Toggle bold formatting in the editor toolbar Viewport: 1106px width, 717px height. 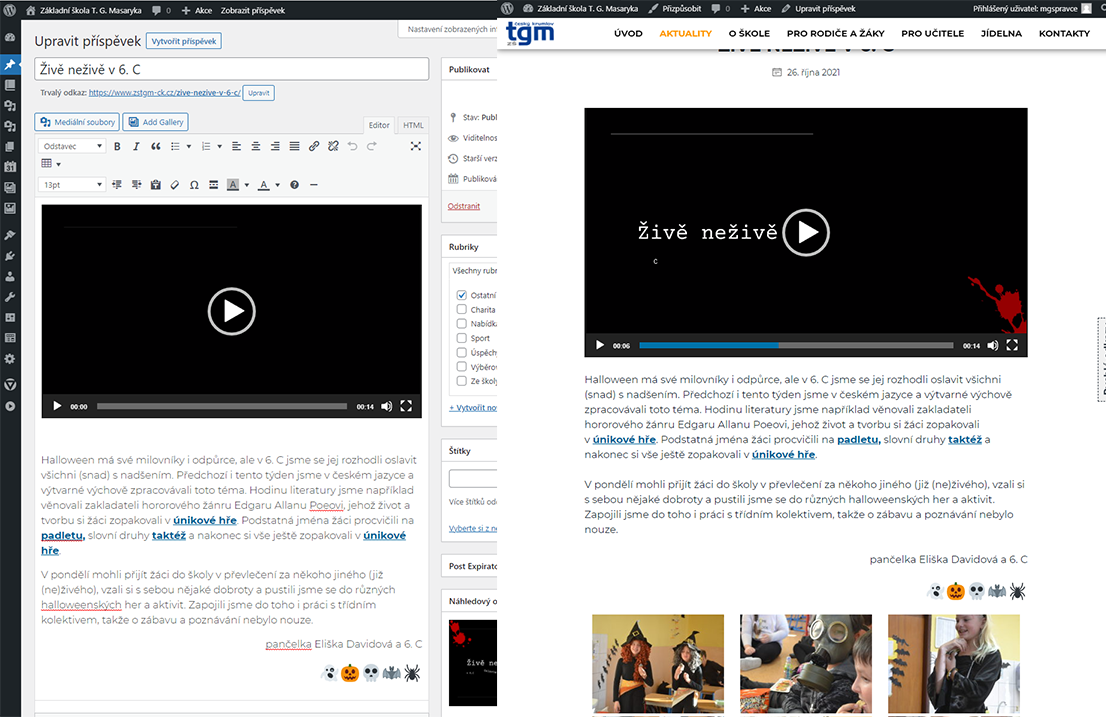[x=117, y=146]
